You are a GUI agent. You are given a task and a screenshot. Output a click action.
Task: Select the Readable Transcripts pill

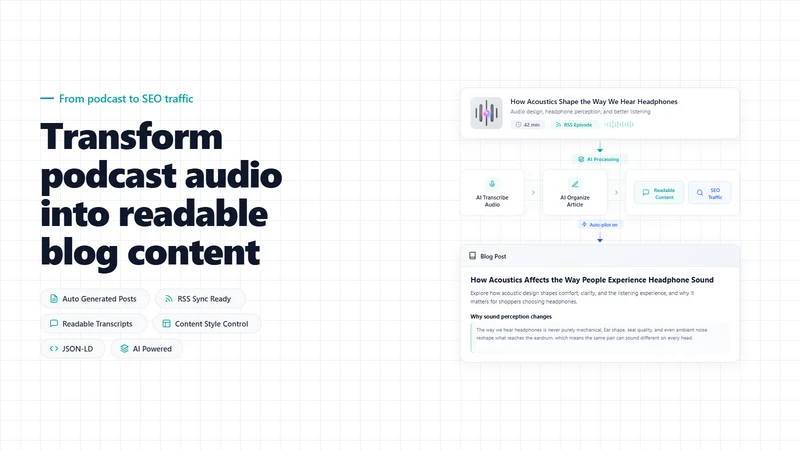click(93, 323)
